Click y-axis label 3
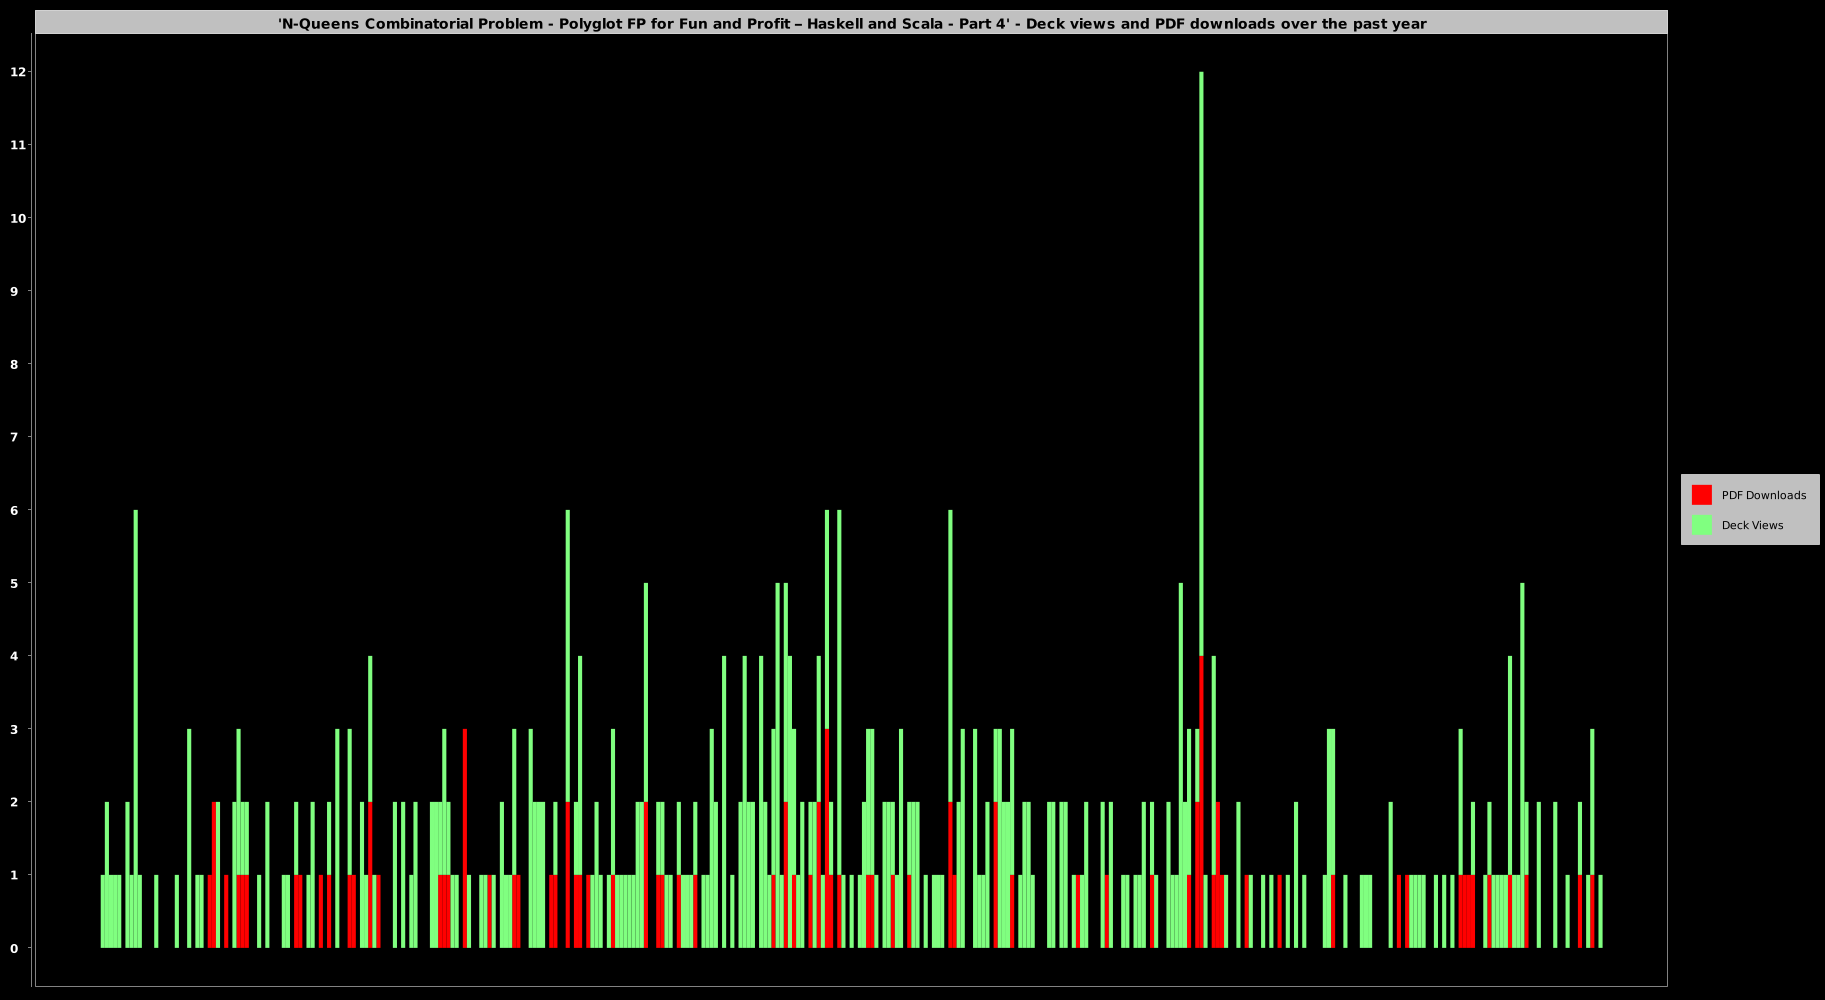The image size is (1825, 1000). [x=14, y=729]
